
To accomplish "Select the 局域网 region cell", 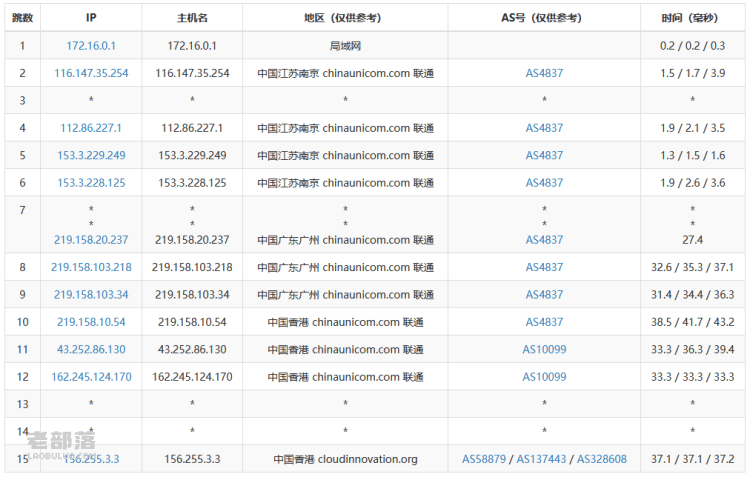I will pyautogui.click(x=345, y=46).
